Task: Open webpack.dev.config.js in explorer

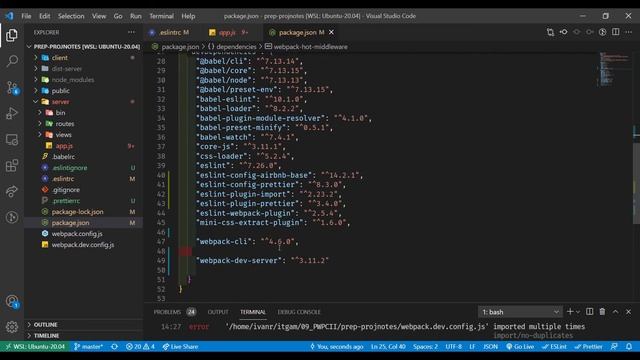Action: point(82,245)
